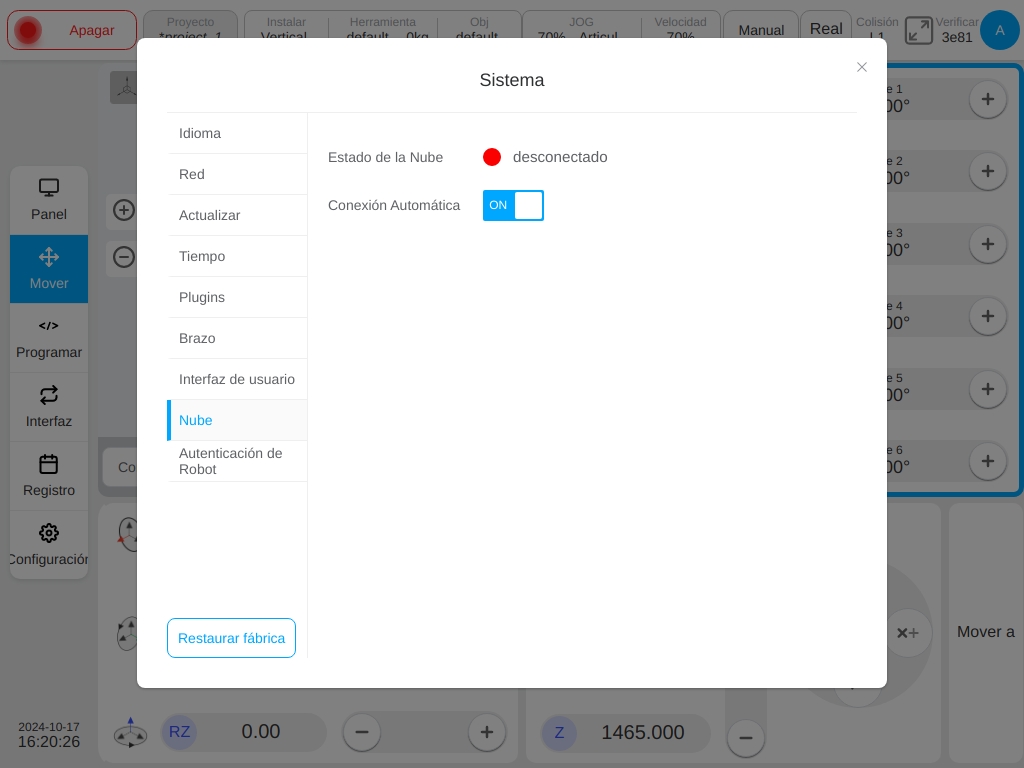Image resolution: width=1024 pixels, height=768 pixels.
Task: Click the desconectado status text
Action: point(560,157)
